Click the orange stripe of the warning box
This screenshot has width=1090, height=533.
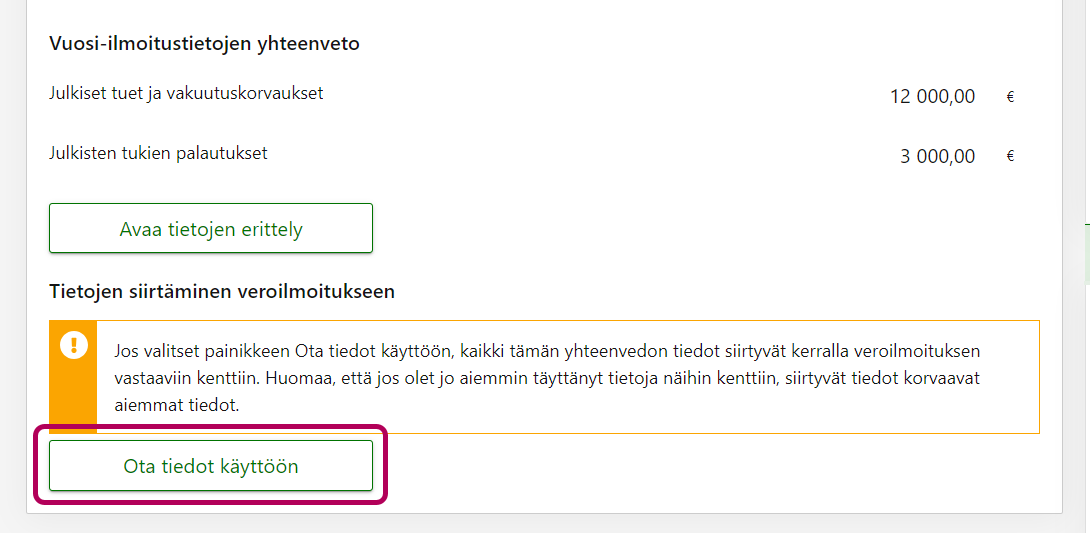tap(74, 395)
